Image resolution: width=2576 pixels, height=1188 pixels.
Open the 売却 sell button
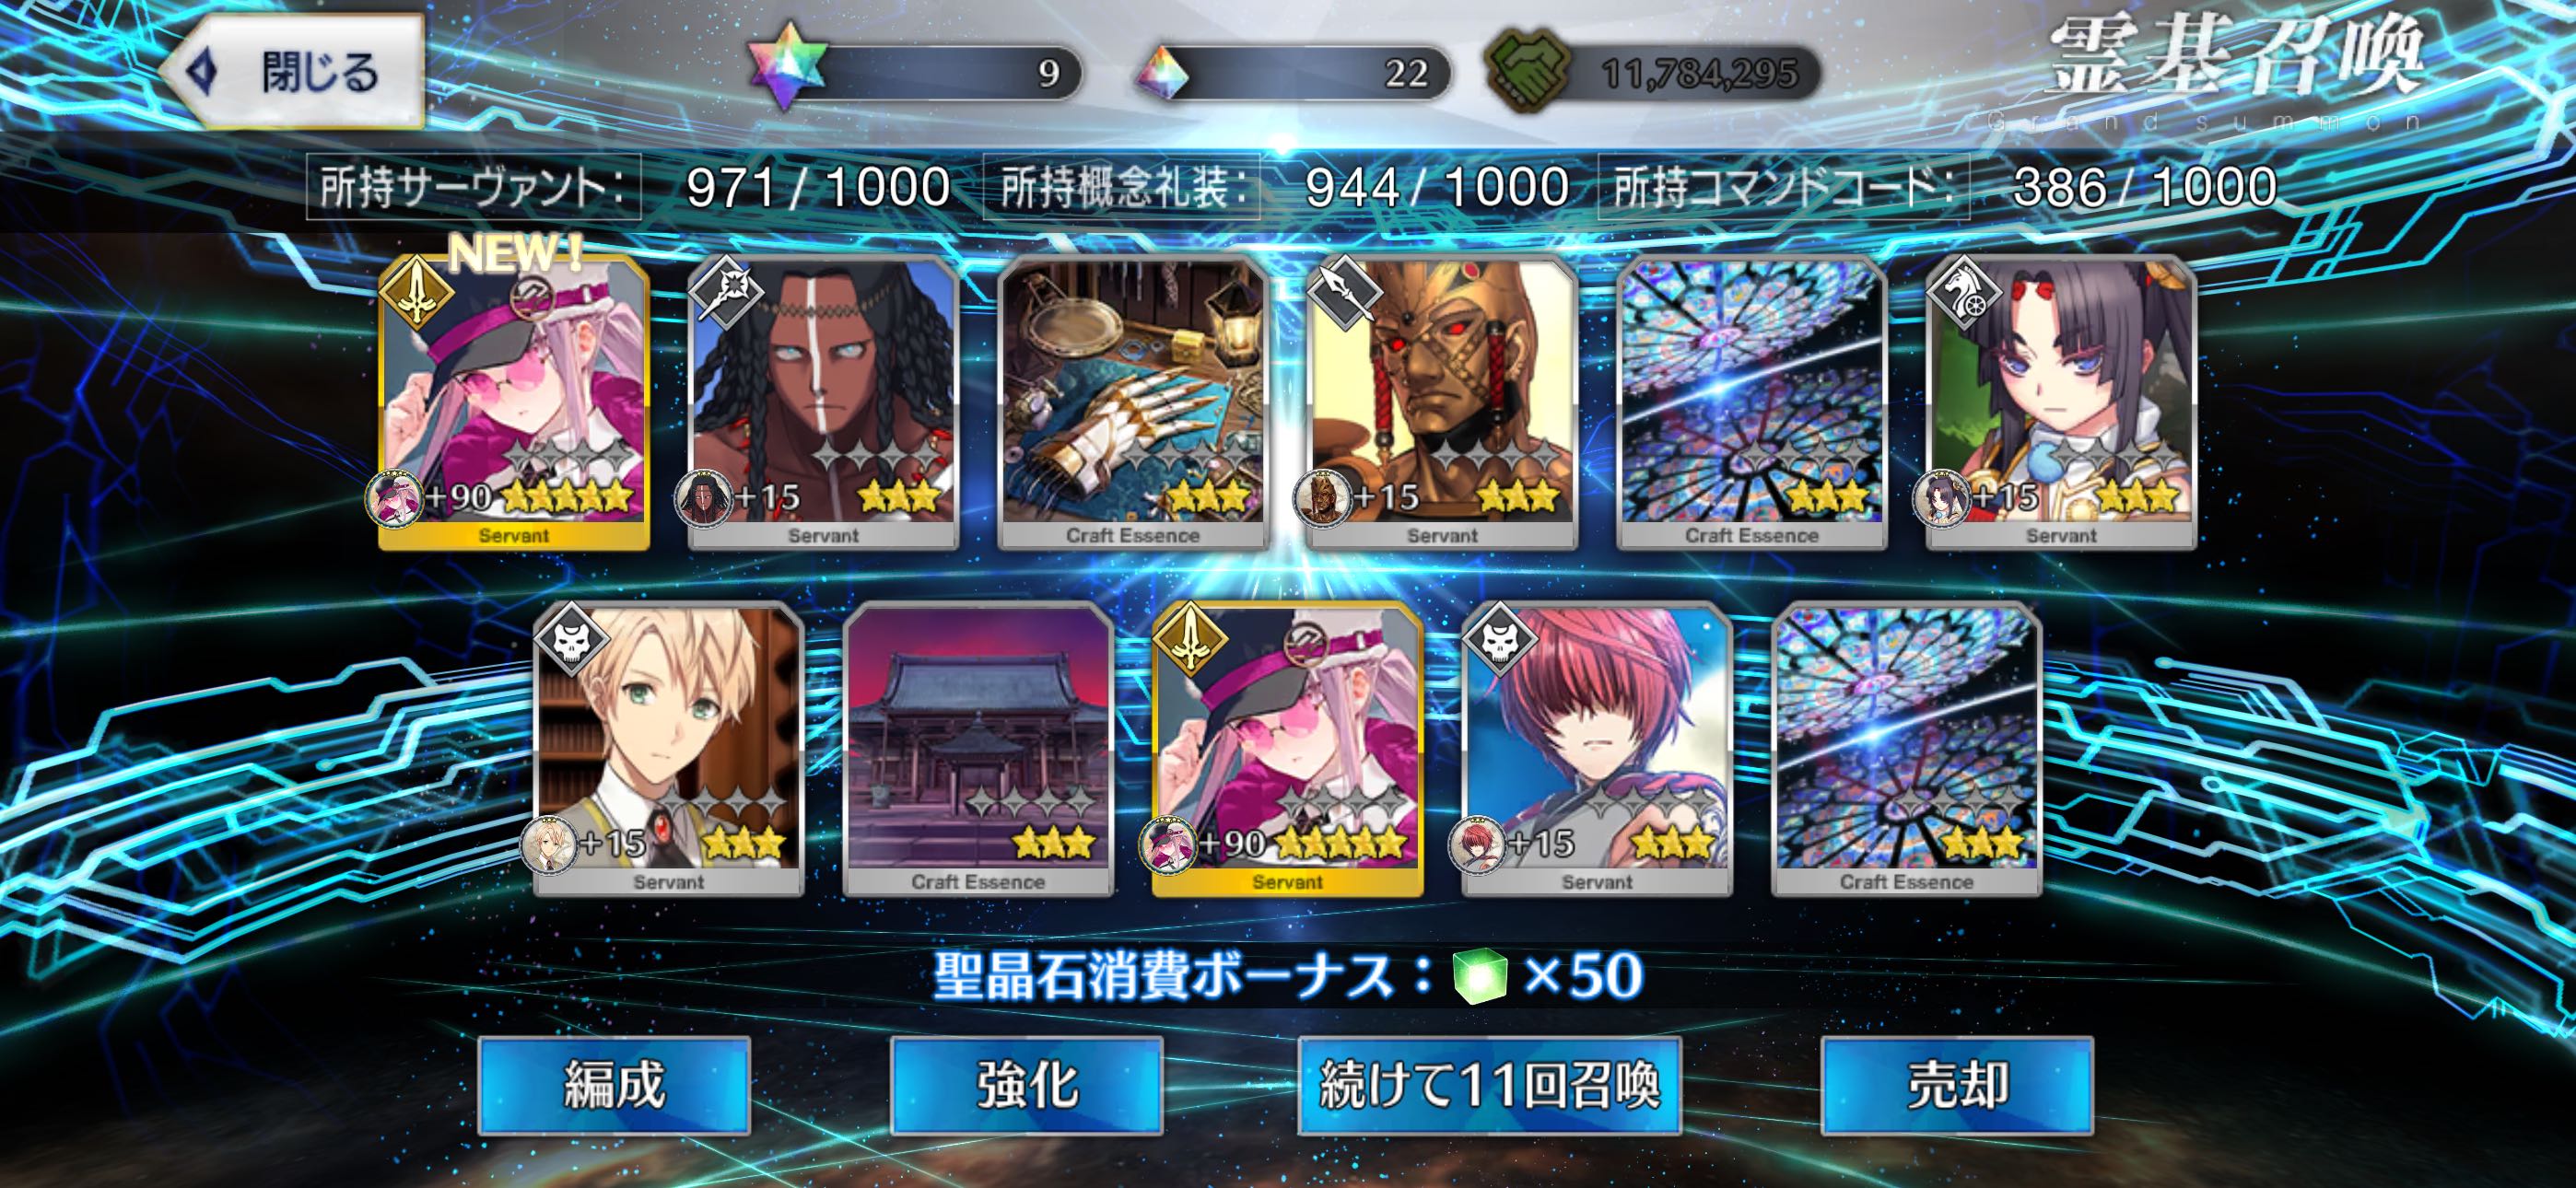point(1957,1085)
